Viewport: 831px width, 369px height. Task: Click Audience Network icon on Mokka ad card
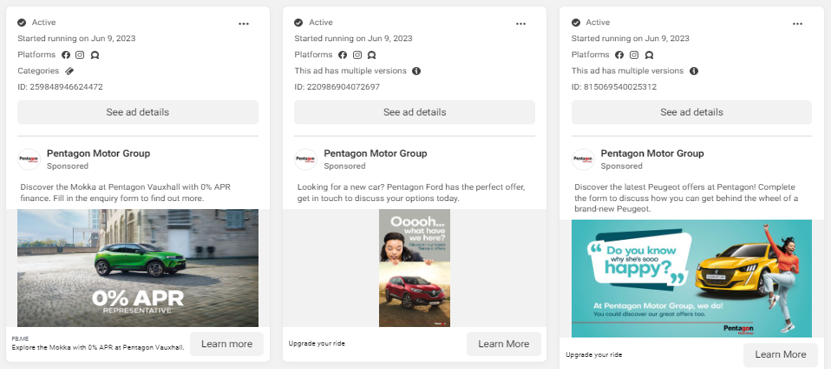pos(95,55)
